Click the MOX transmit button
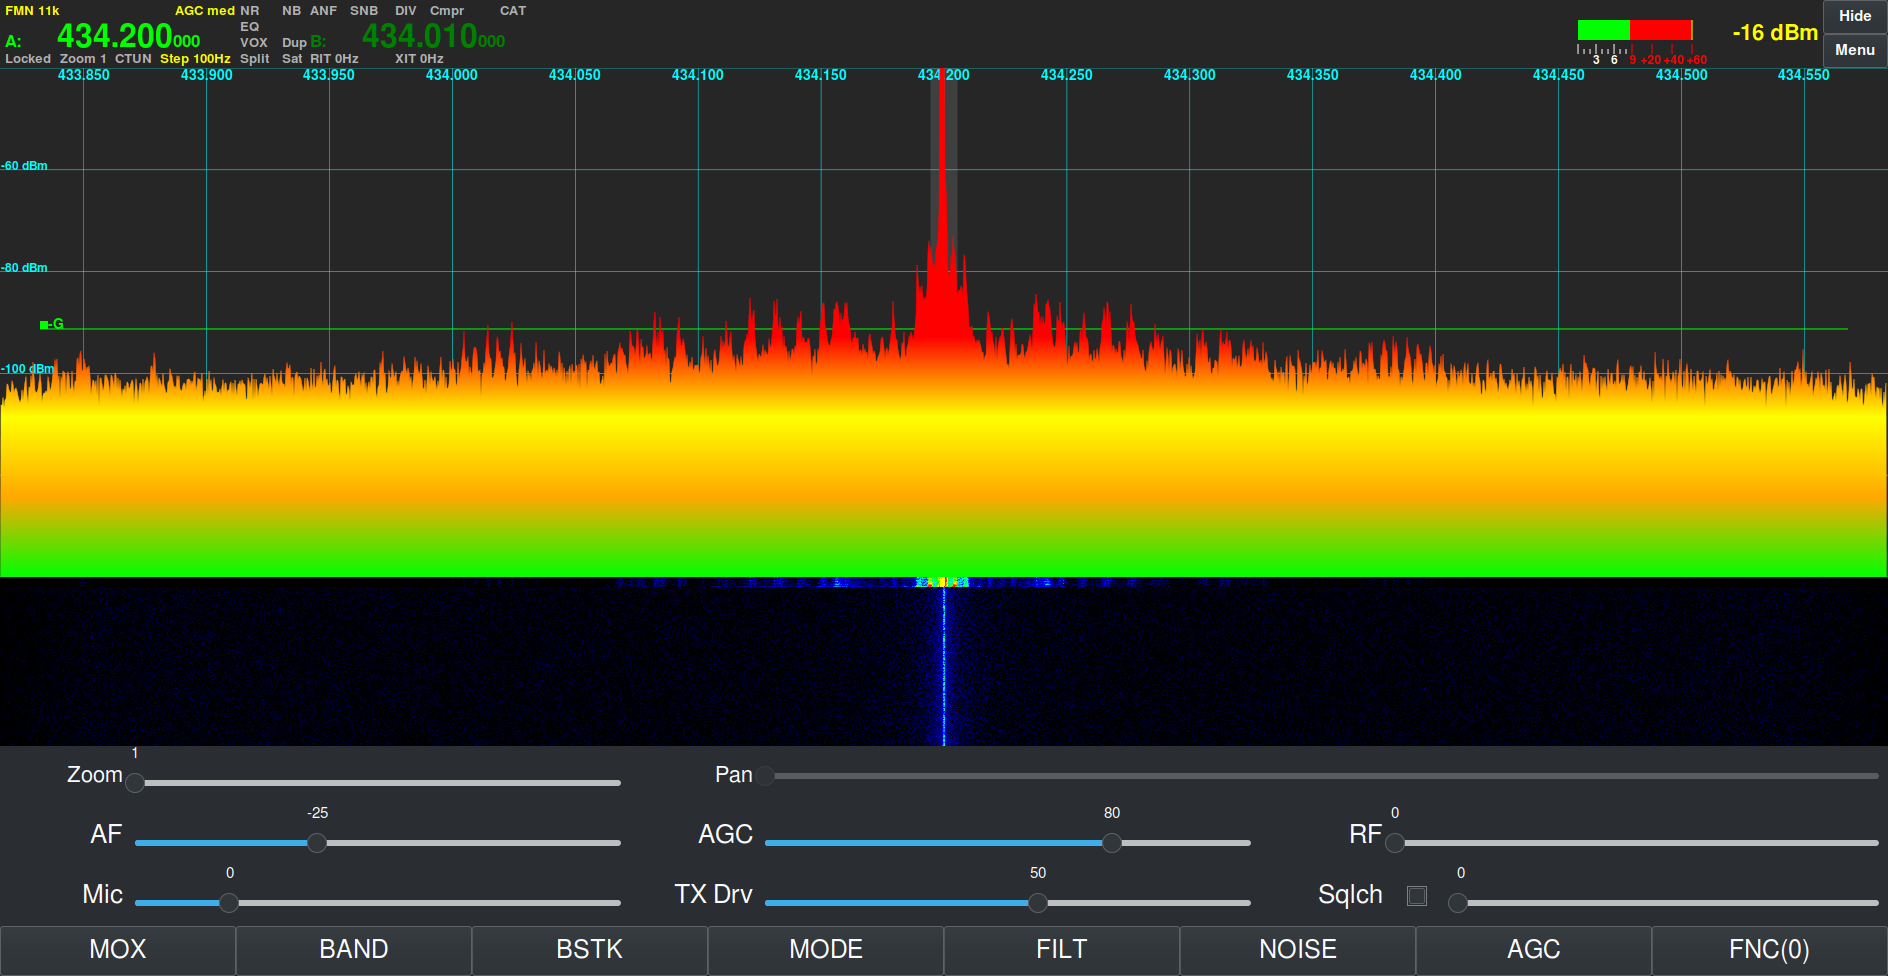The image size is (1888, 976). (x=118, y=950)
